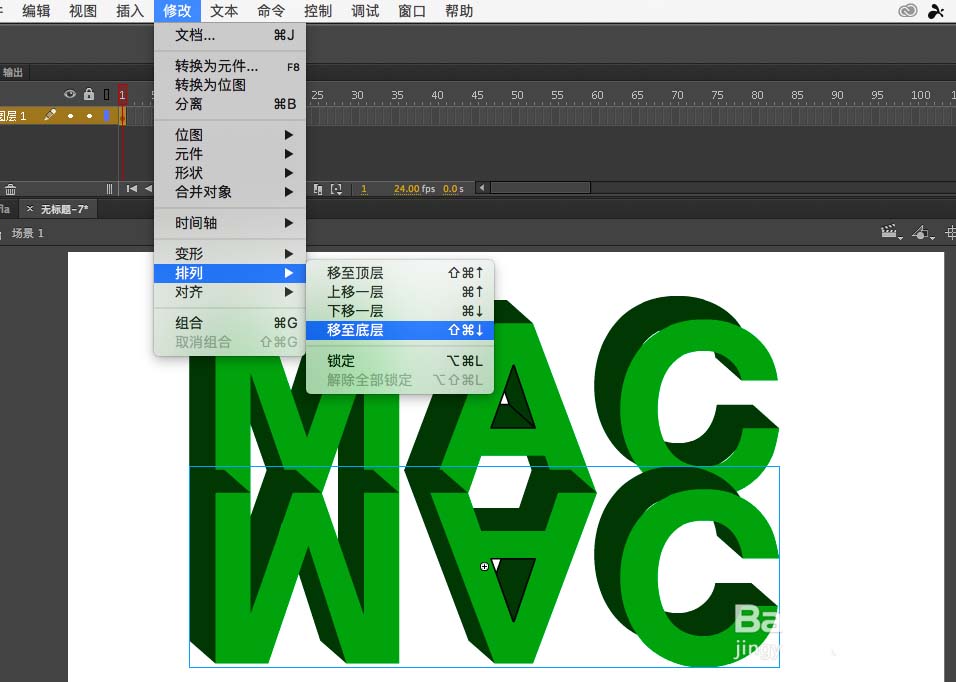Viewport: 956px width, 682px height.
Task: Select 转换为元件... menu entry
Action: click(x=229, y=65)
